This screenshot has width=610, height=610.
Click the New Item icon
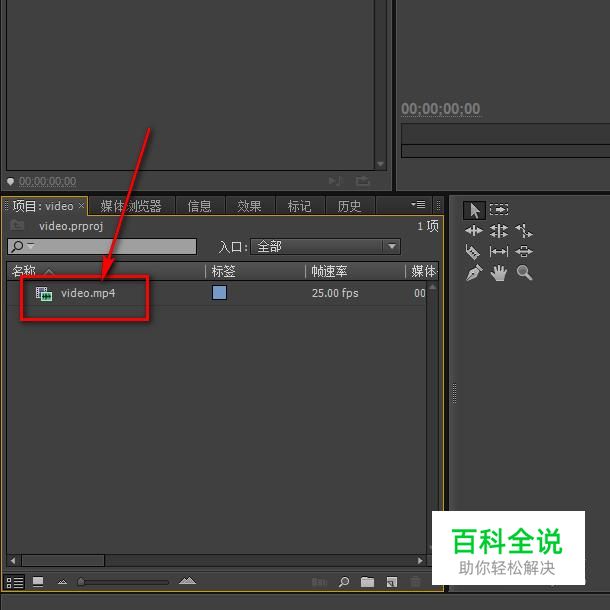392,582
